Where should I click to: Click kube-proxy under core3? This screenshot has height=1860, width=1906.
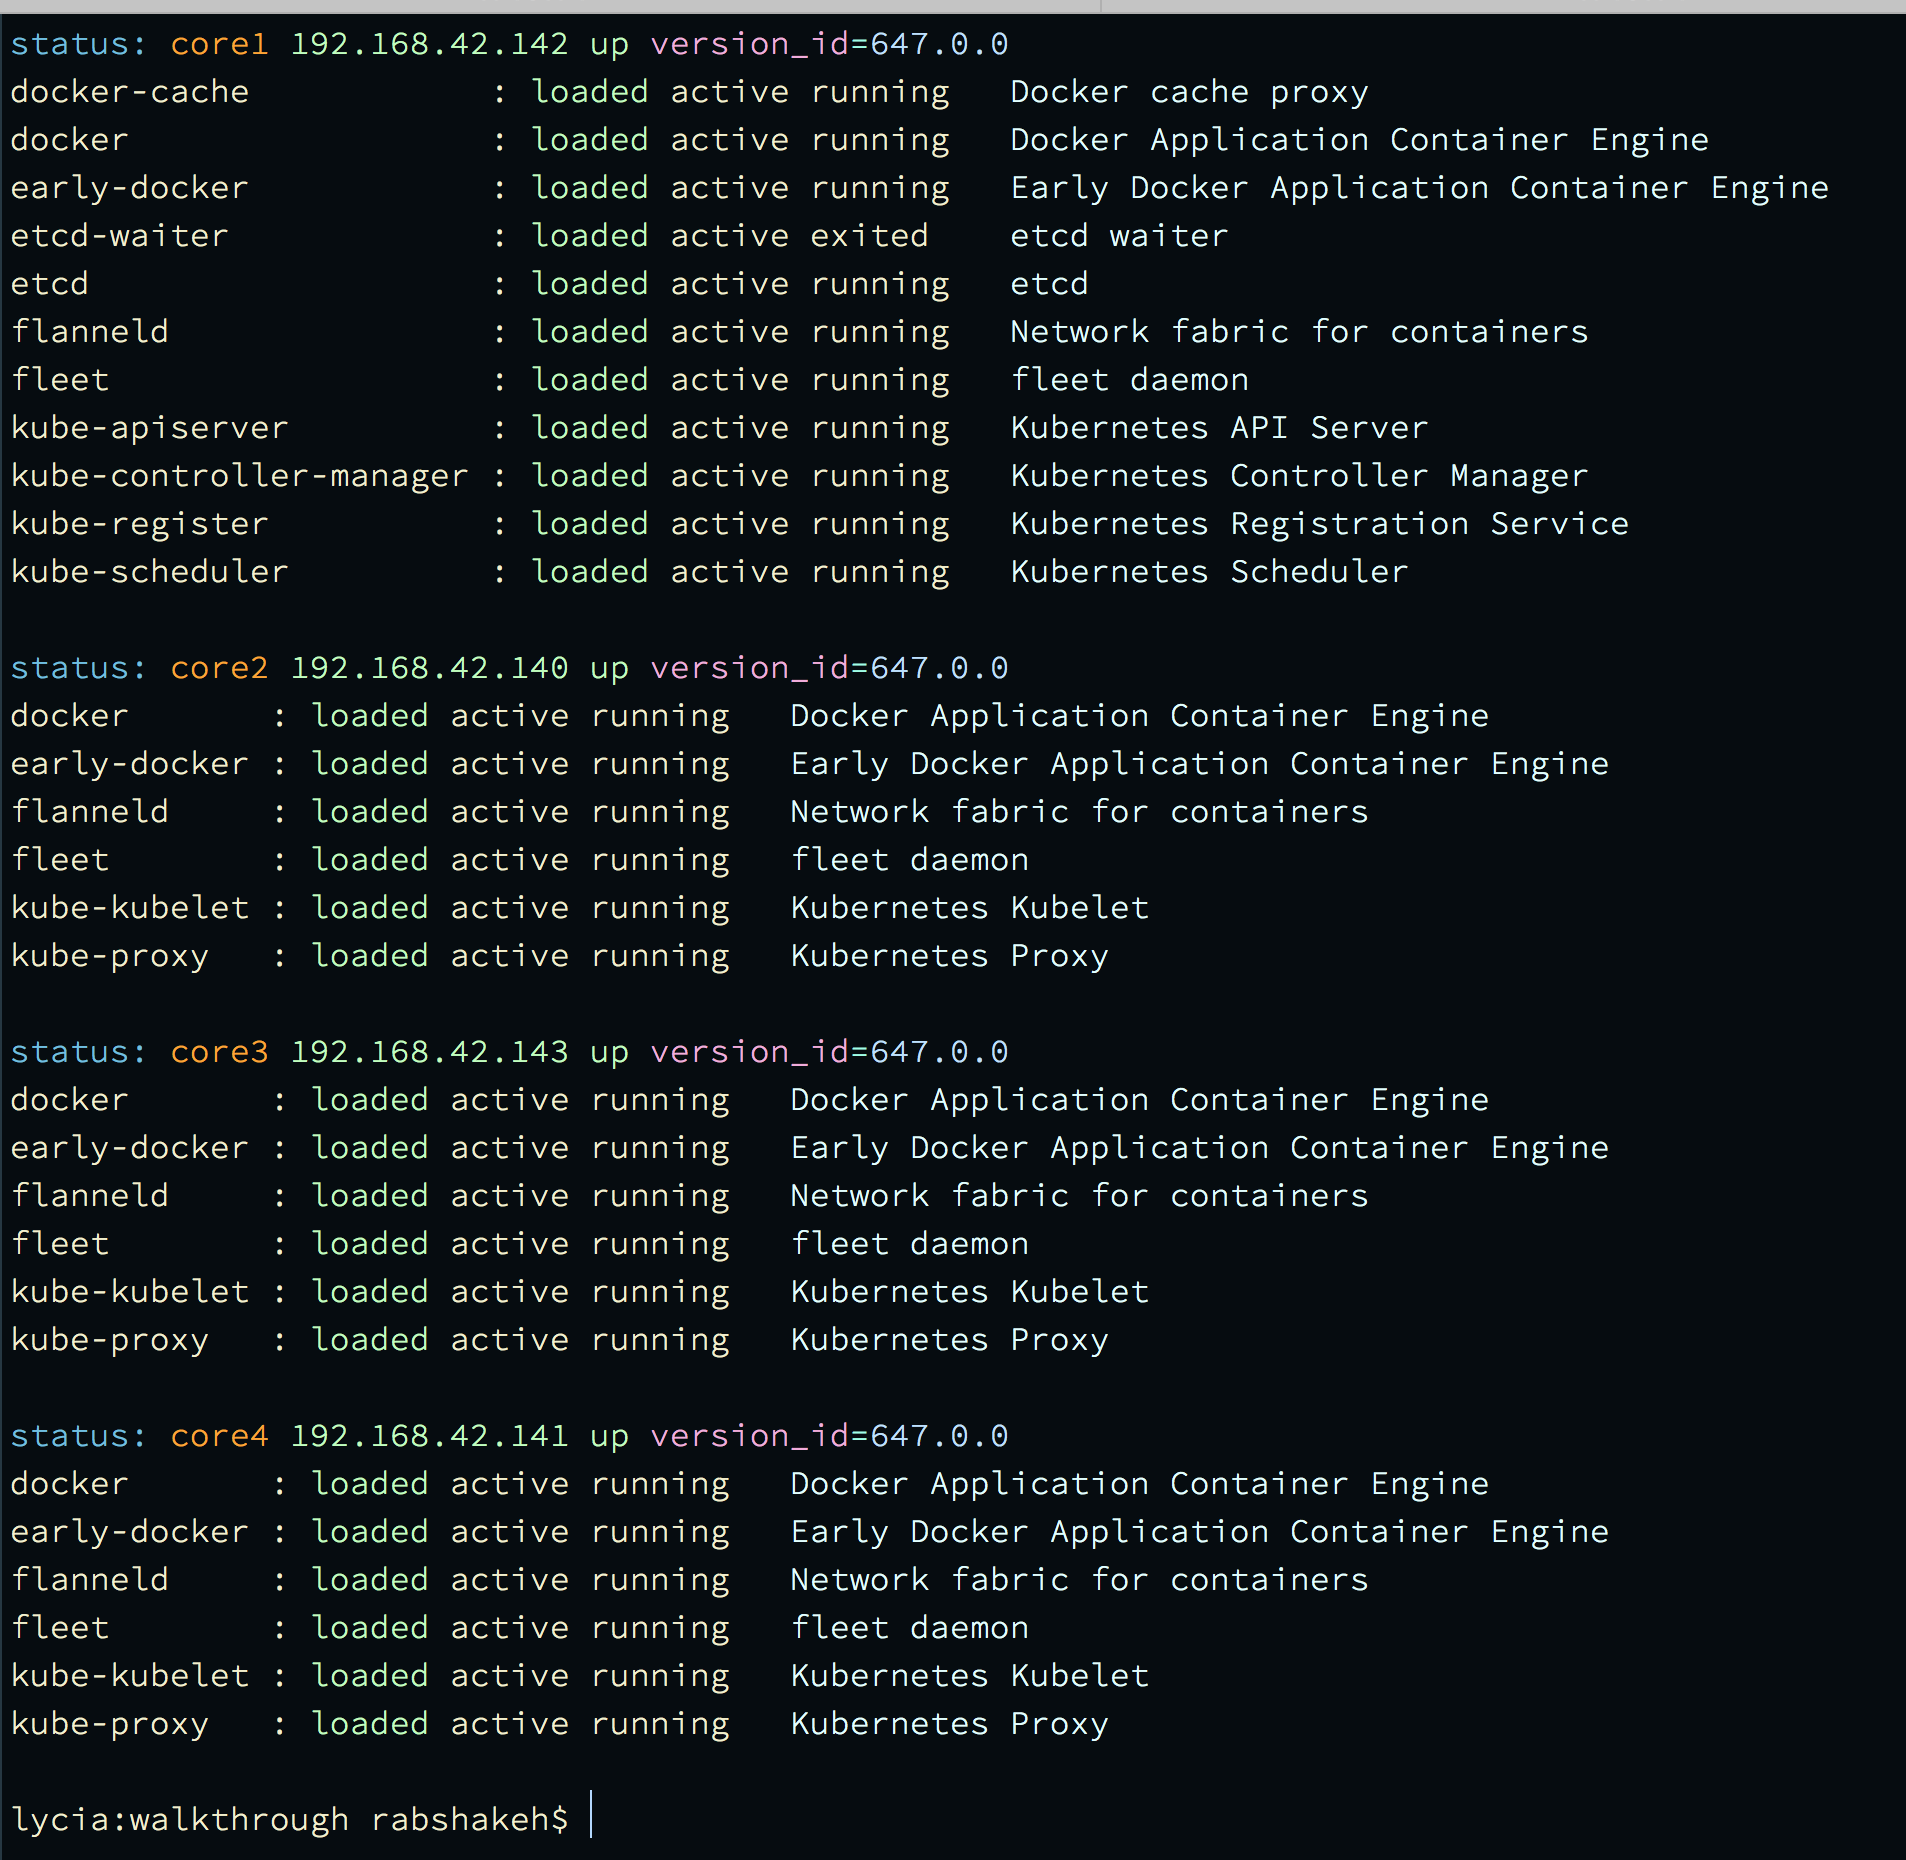[110, 1340]
